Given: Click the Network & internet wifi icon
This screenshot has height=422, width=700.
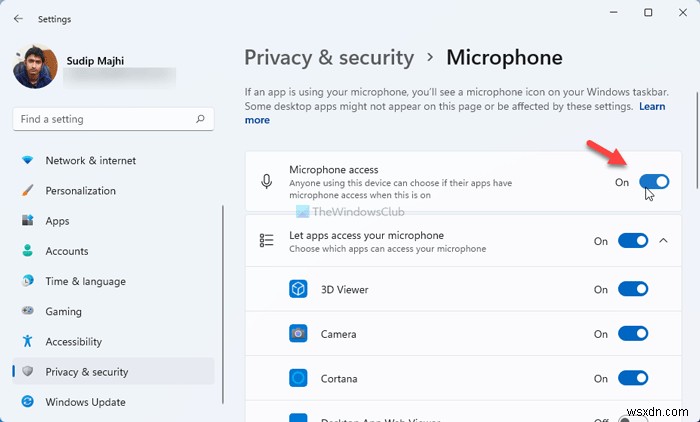Looking at the screenshot, I should tap(27, 160).
